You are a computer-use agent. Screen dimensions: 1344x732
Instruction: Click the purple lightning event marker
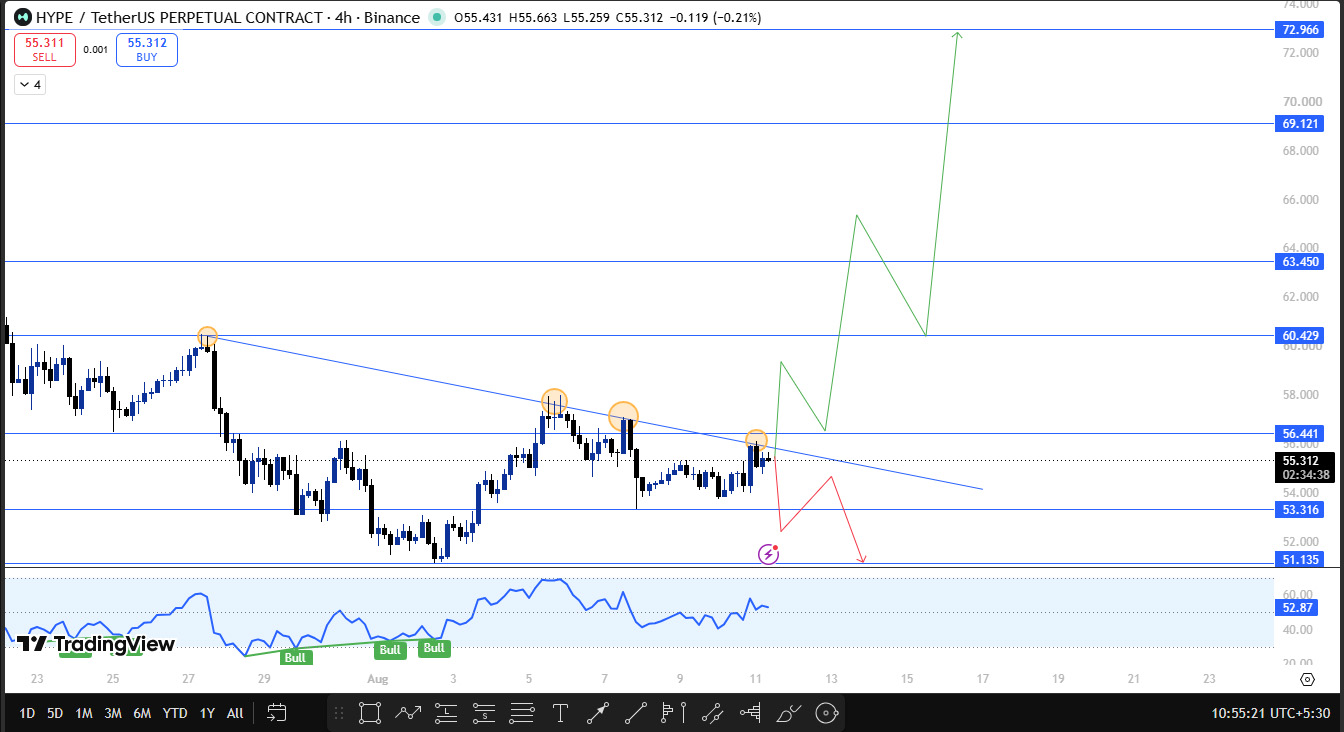pyautogui.click(x=768, y=553)
